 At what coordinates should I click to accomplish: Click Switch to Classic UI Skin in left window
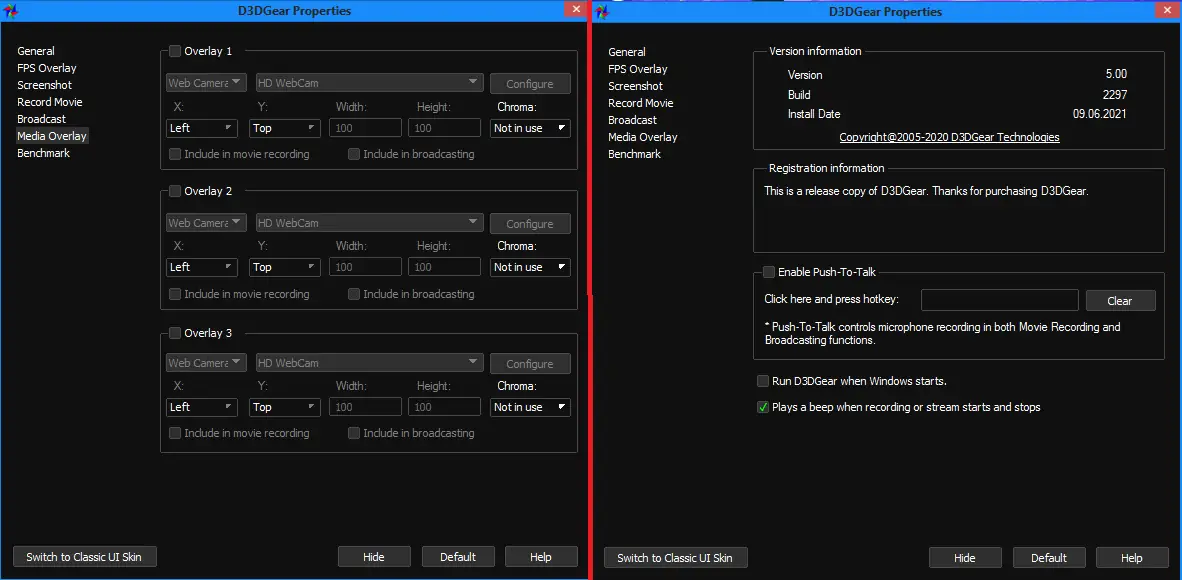coord(85,557)
